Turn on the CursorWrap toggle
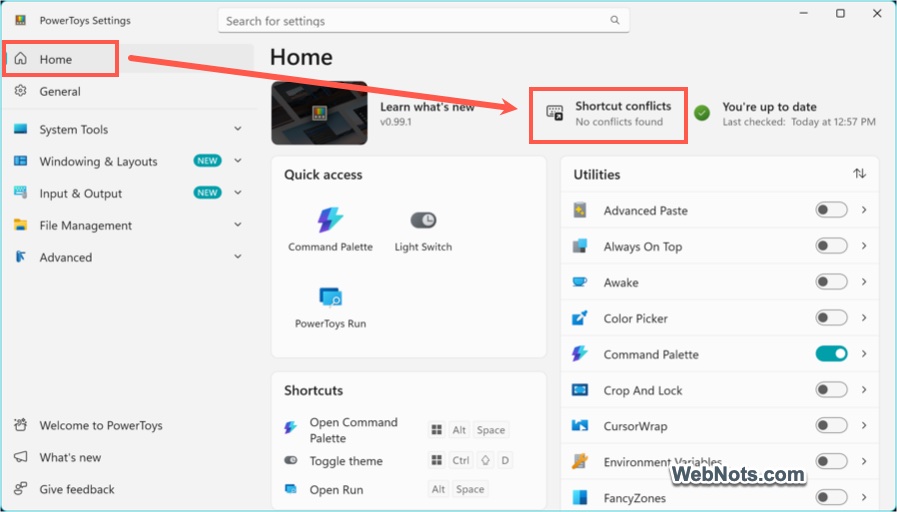Viewport: 897px width, 512px height. tap(831, 426)
